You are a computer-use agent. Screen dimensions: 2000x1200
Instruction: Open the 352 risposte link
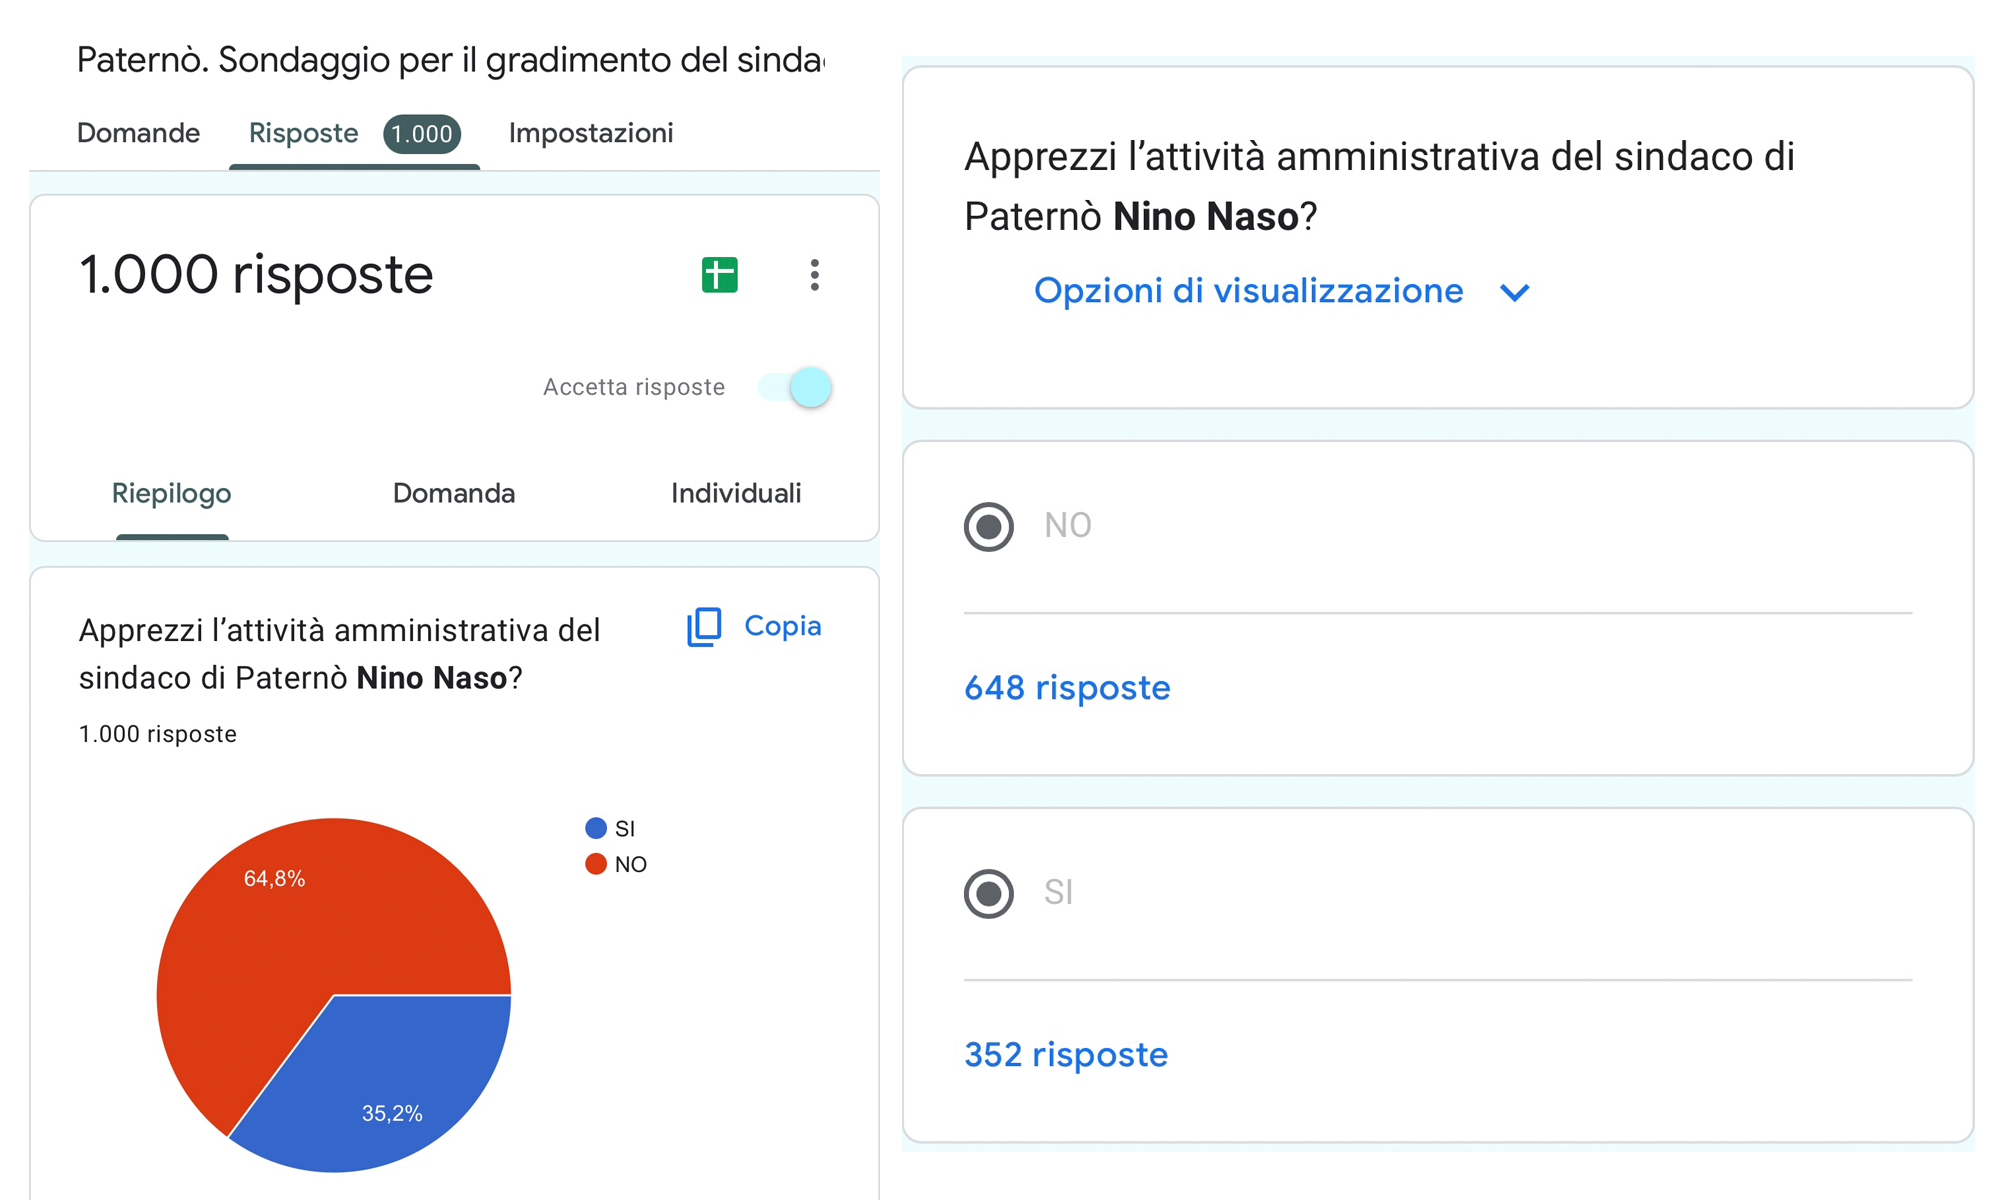[x=1066, y=1055]
